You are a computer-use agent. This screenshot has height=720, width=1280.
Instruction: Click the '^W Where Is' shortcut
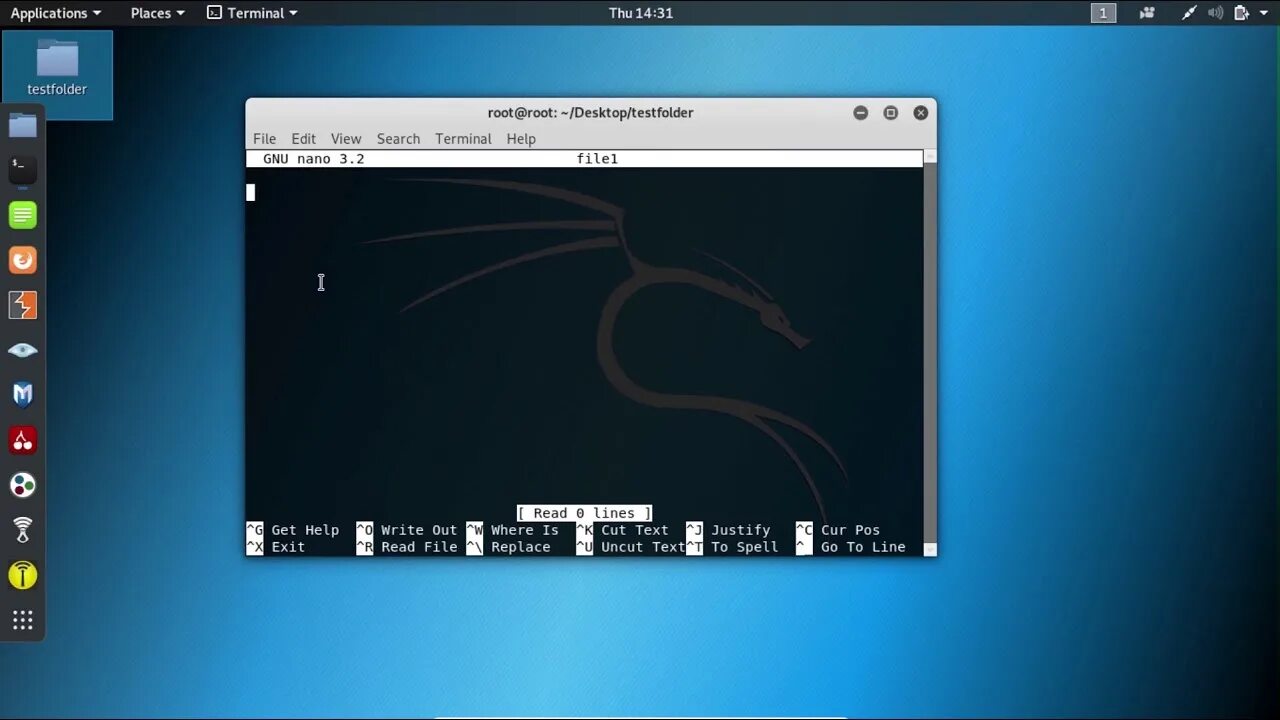[x=513, y=530]
